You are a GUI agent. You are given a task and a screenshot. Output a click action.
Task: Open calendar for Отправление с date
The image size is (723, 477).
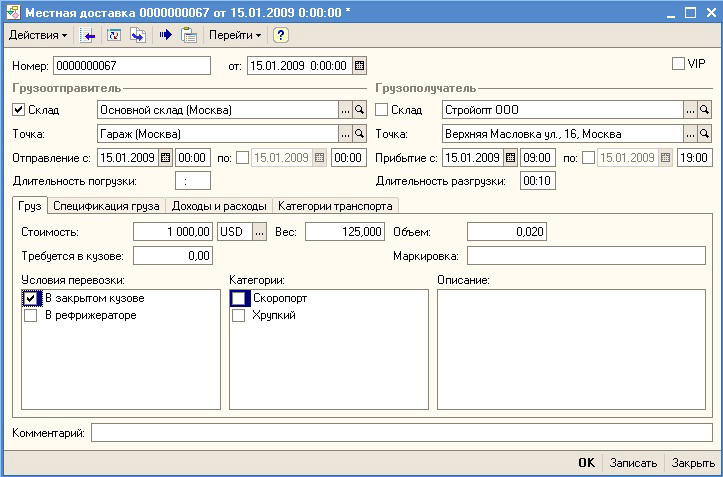point(166,157)
